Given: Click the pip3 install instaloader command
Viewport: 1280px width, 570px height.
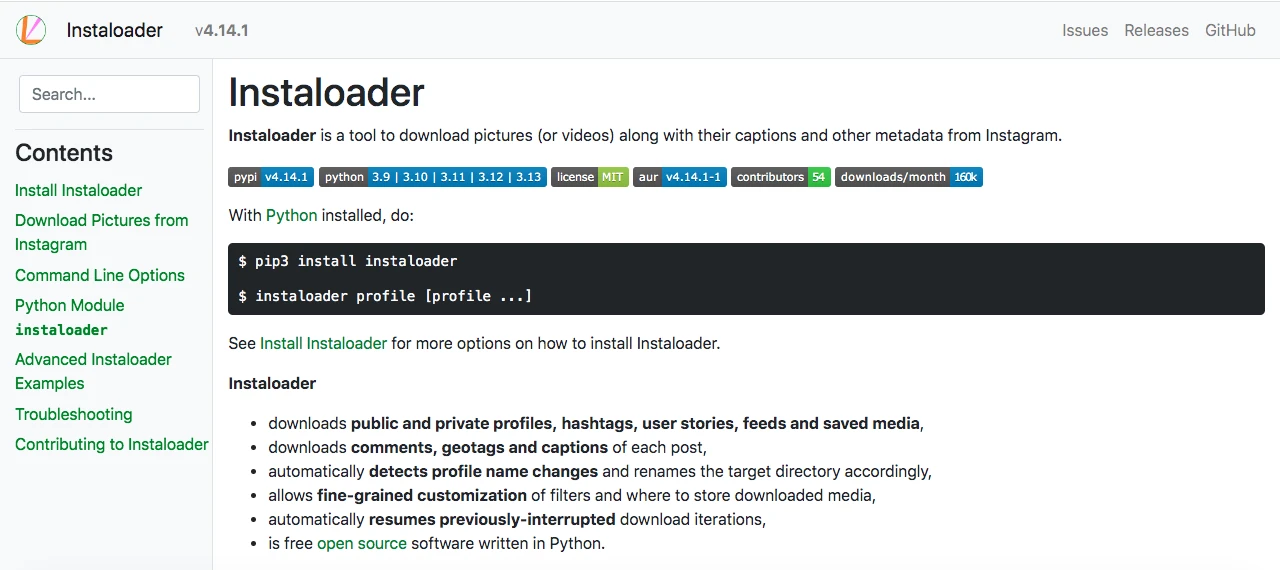Looking at the screenshot, I should click(348, 261).
